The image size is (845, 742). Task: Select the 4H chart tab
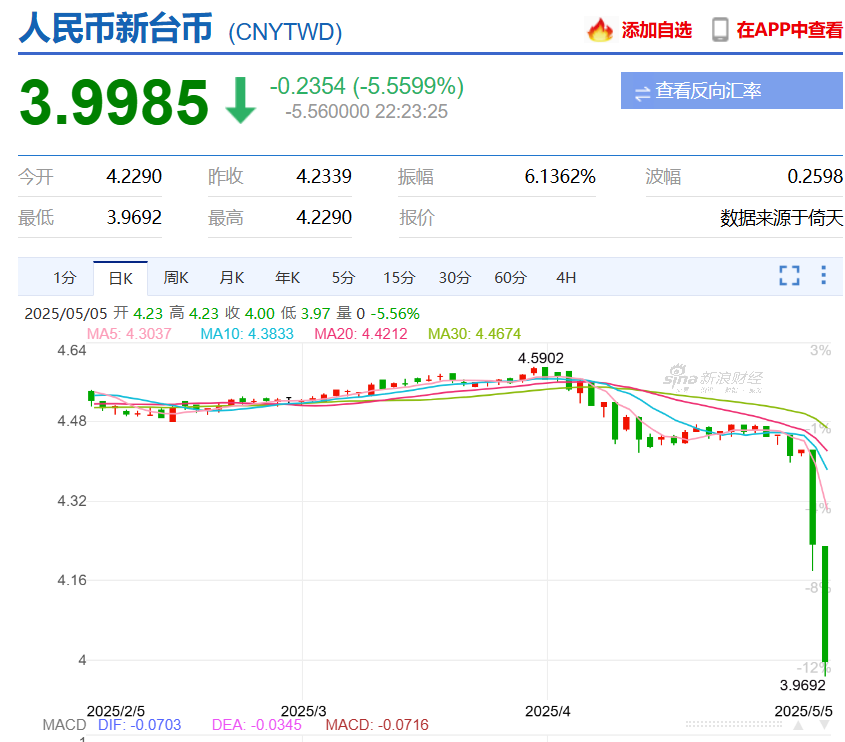pos(566,278)
